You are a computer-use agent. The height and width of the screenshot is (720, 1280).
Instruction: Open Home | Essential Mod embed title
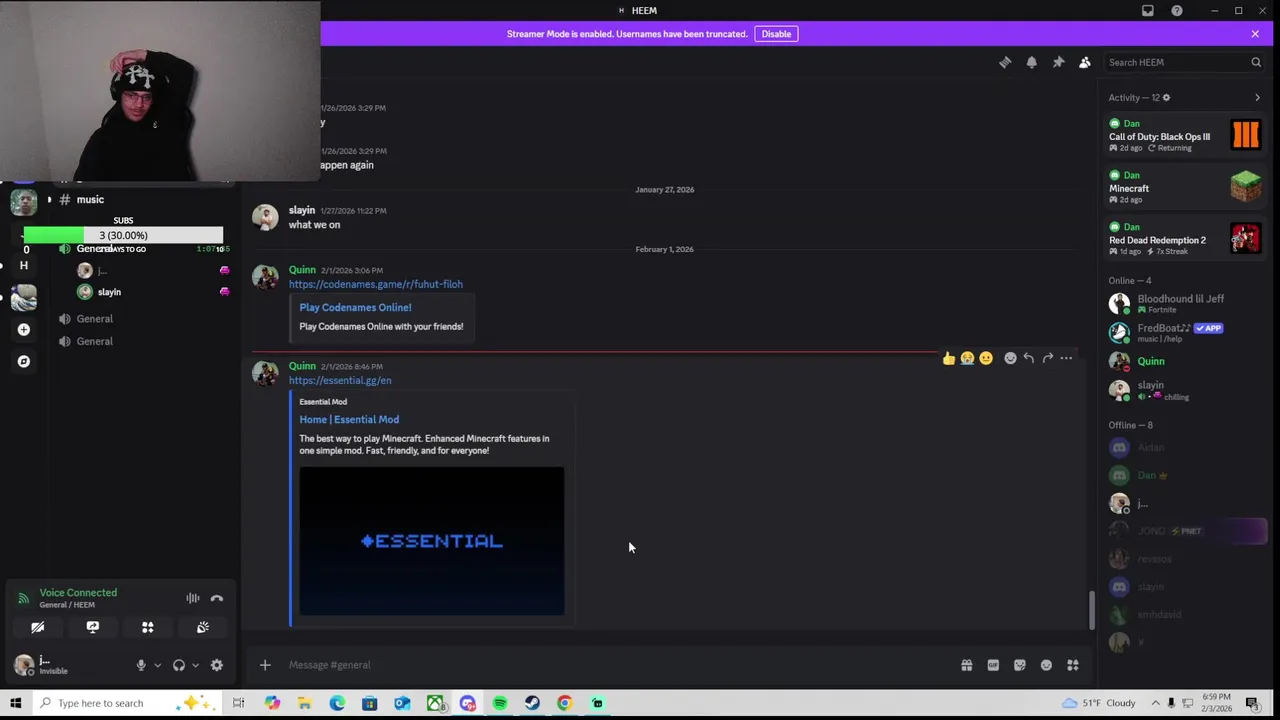point(349,419)
